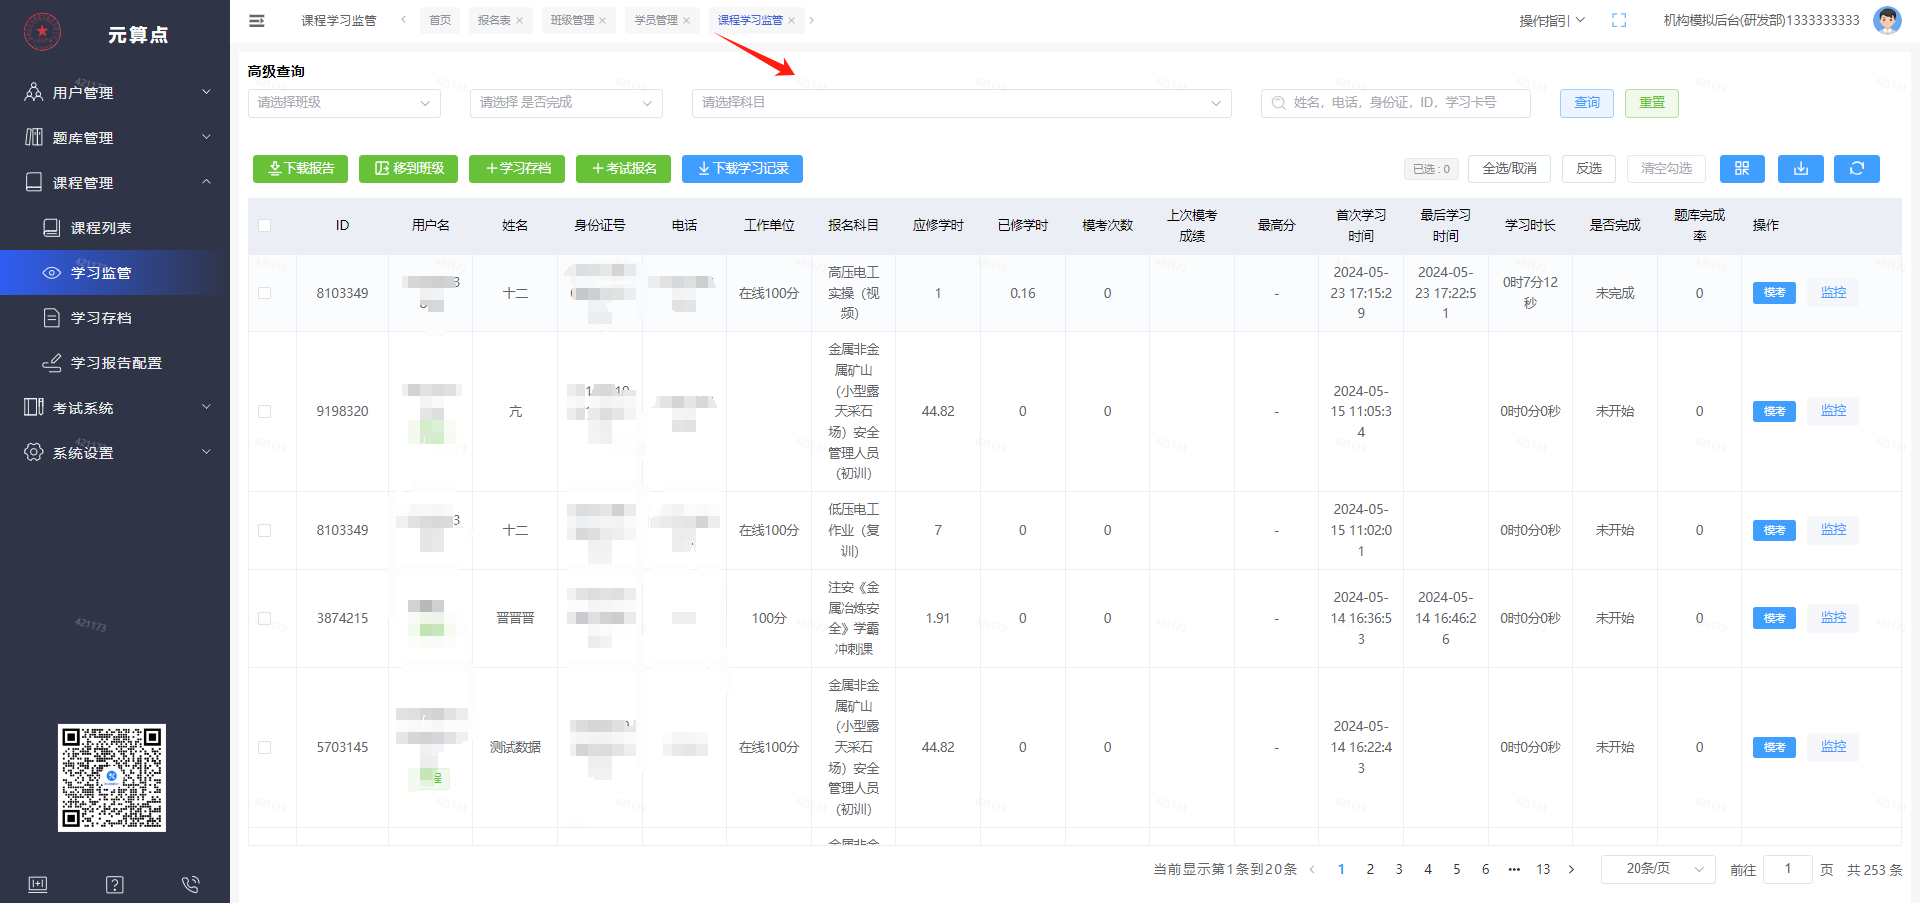Click the pagination ellipsis for more pages
Viewport: 1920px width, 903px height.
click(x=1514, y=869)
